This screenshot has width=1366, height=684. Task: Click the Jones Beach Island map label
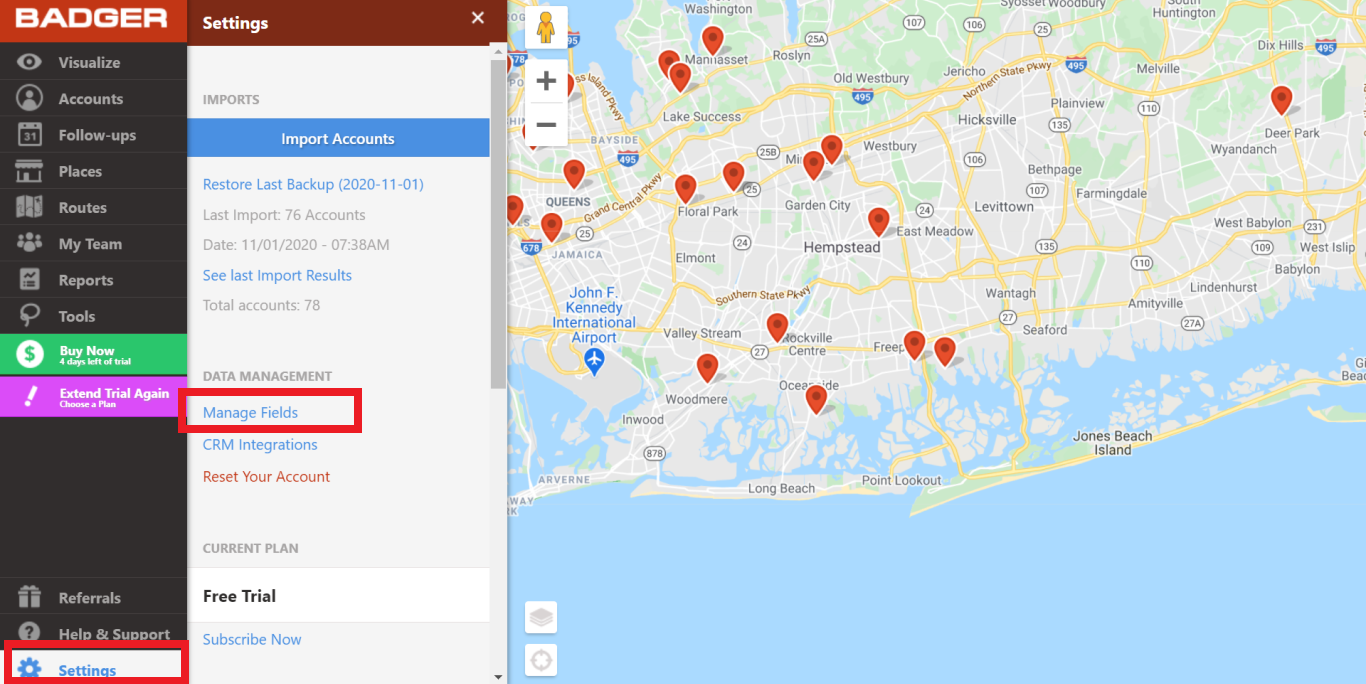click(x=1112, y=443)
